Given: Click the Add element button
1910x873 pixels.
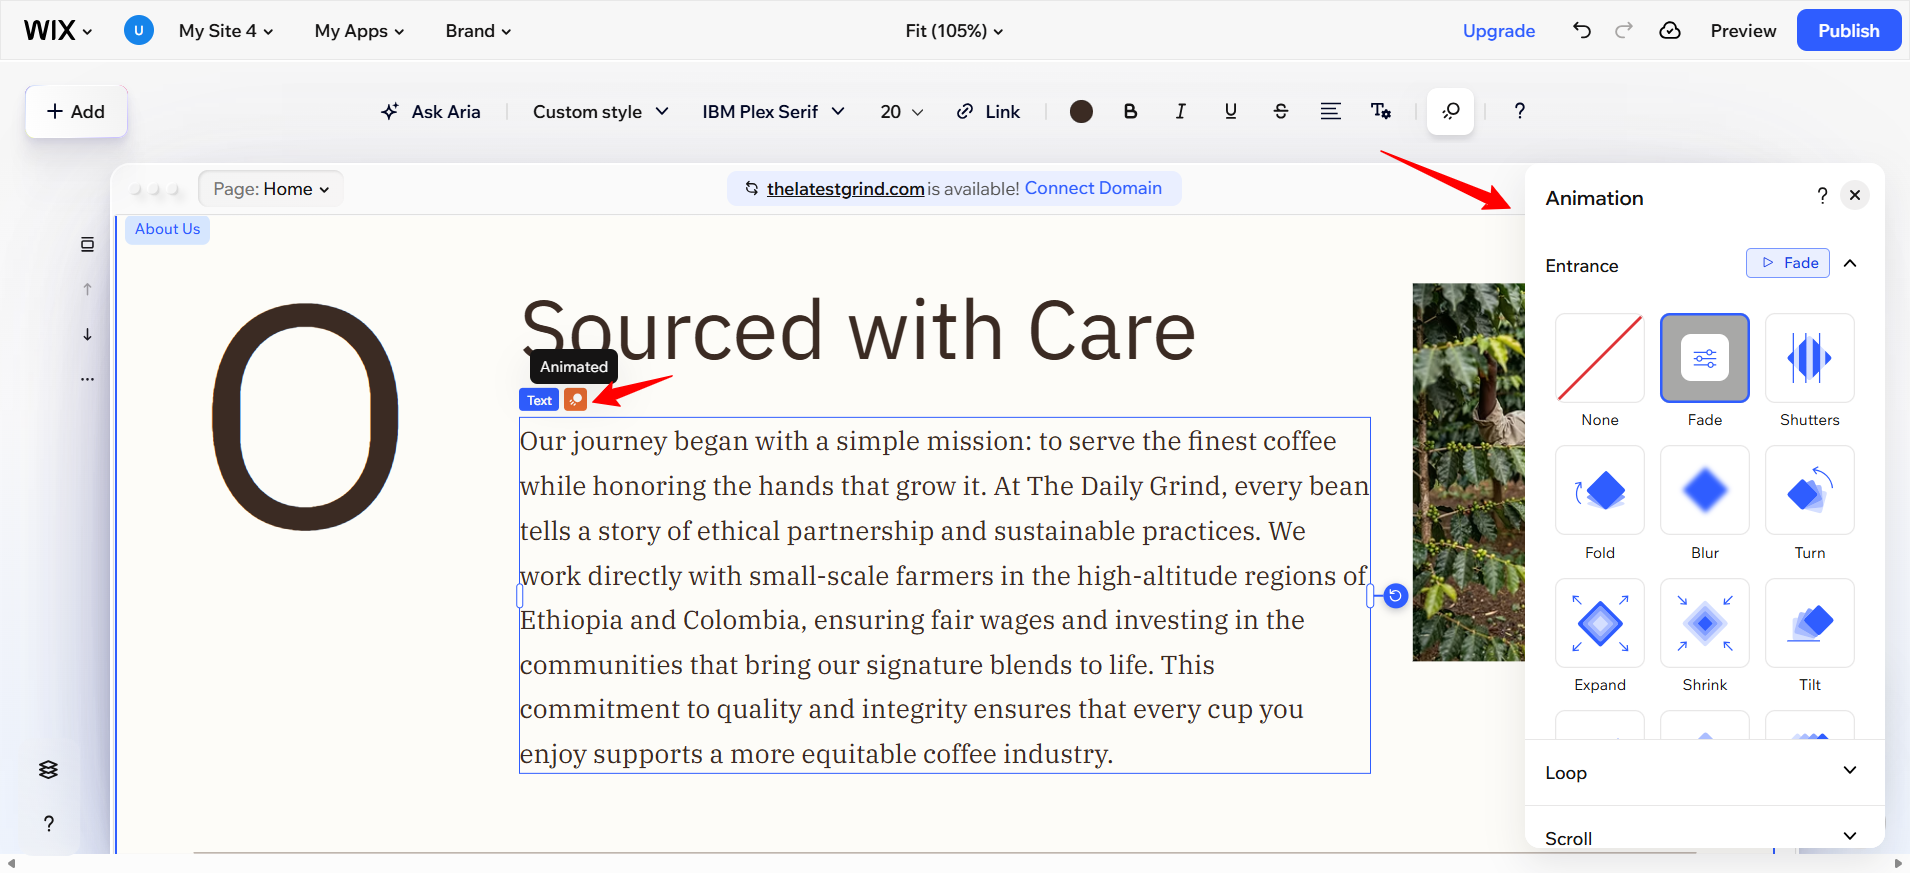Looking at the screenshot, I should [76, 111].
